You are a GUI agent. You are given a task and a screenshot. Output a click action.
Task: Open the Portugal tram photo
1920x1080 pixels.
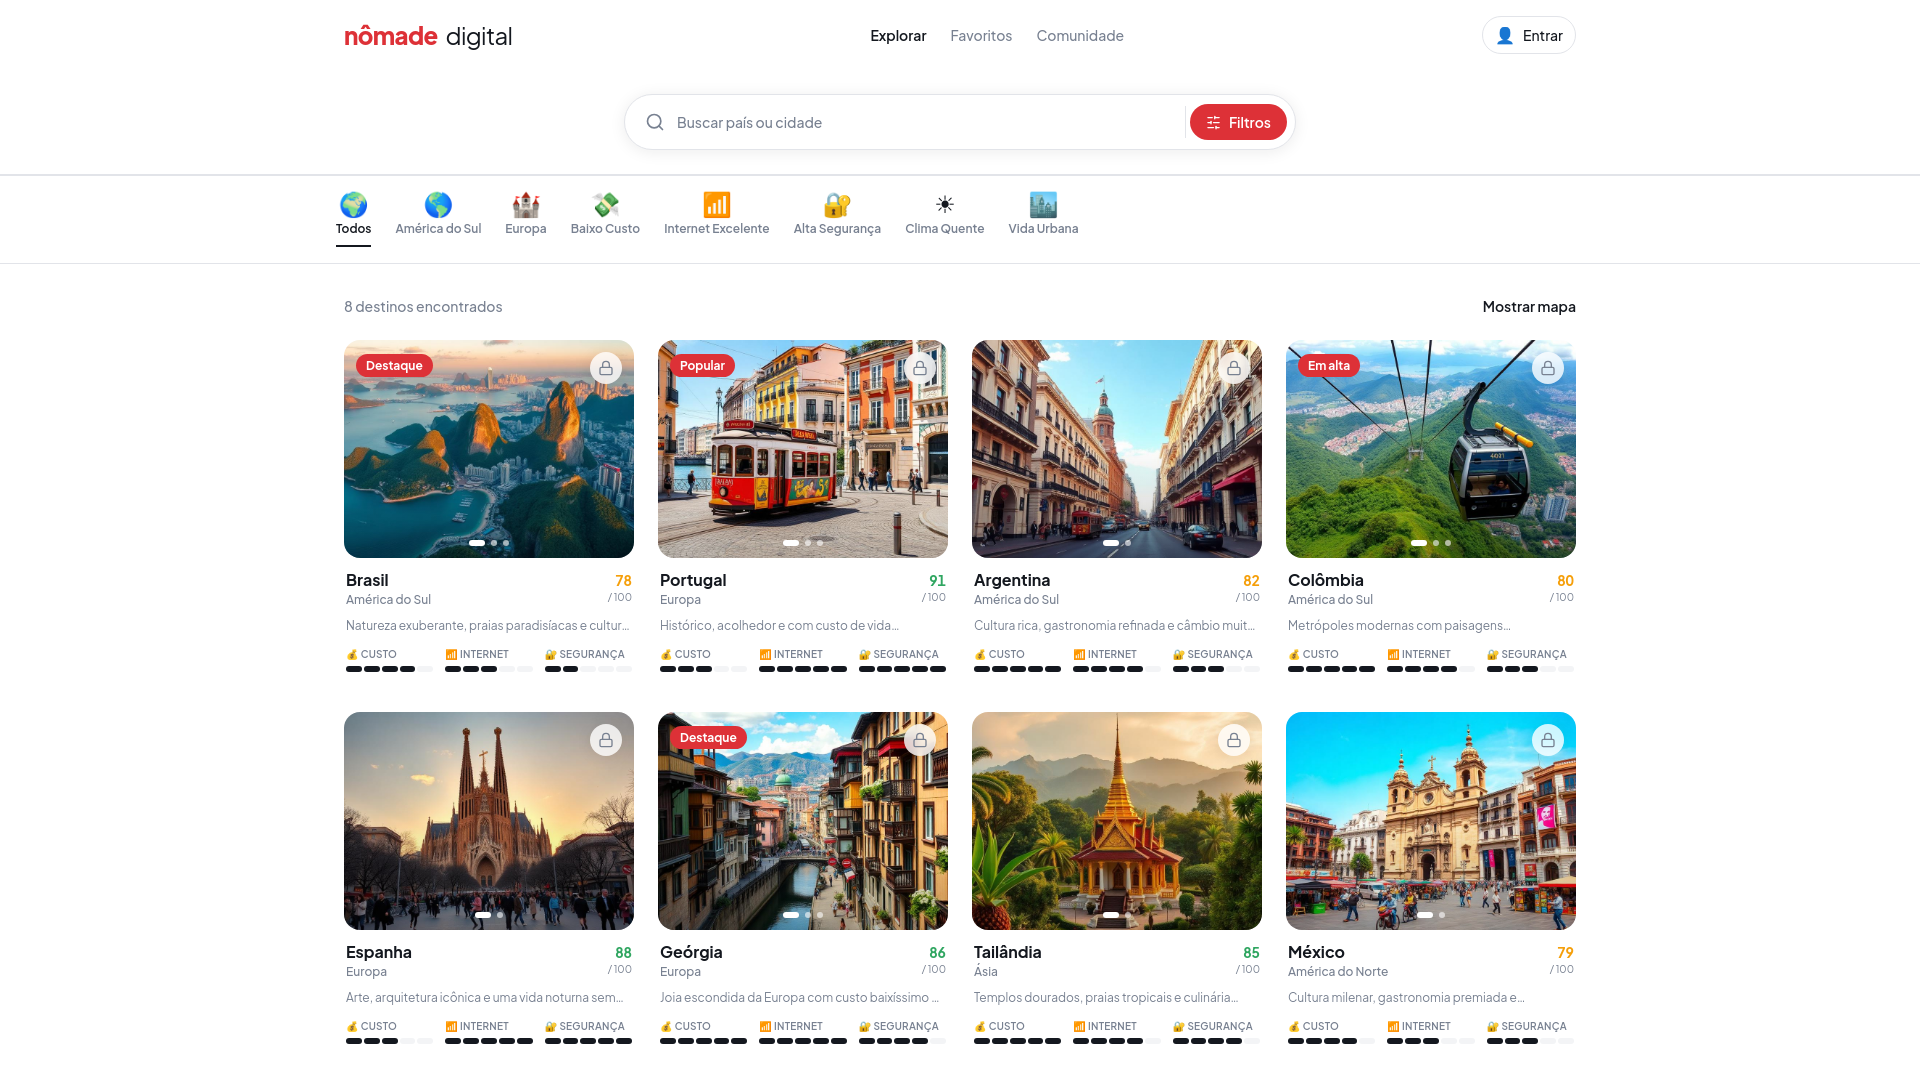[x=803, y=449]
